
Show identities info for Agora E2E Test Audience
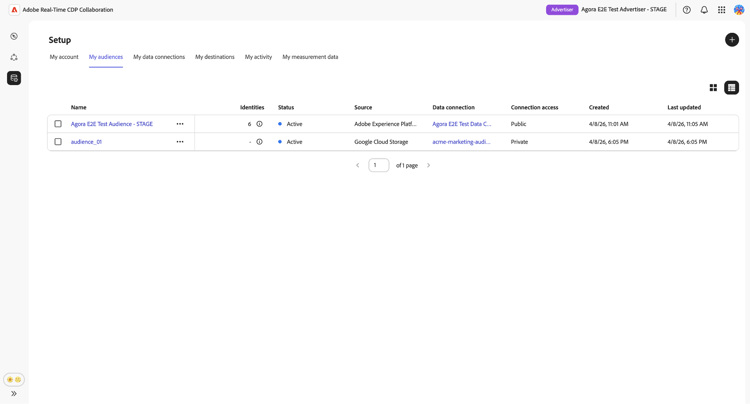click(x=259, y=124)
